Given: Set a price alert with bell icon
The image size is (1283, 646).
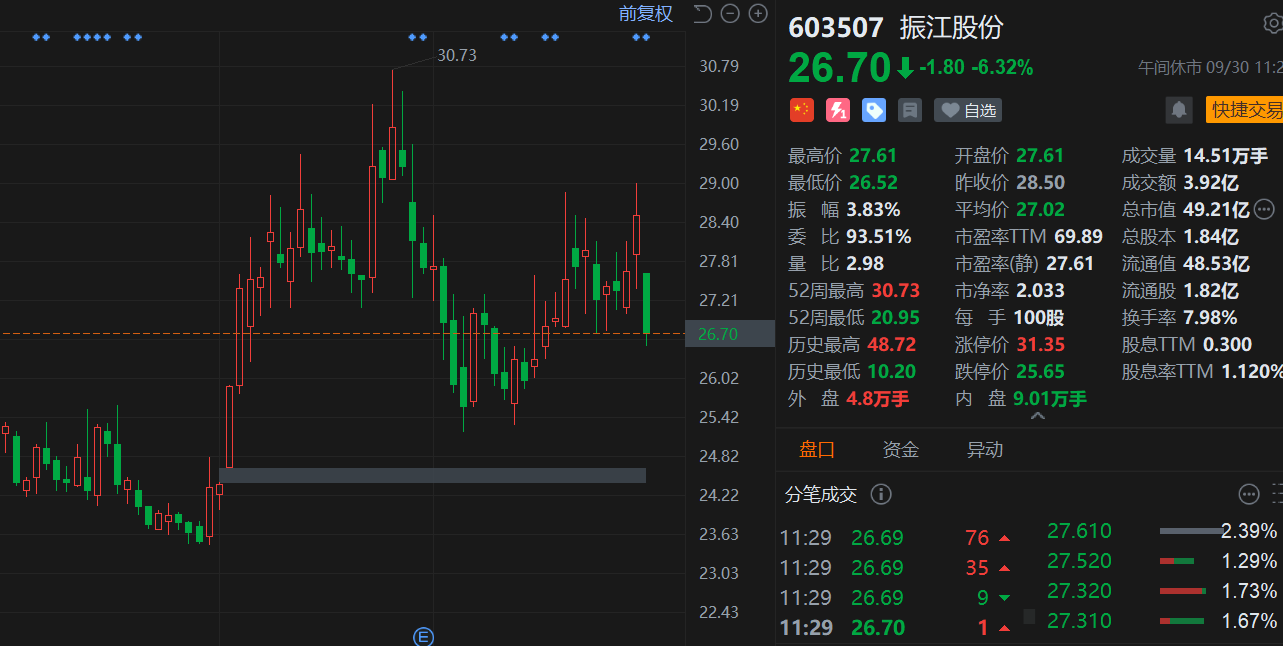Looking at the screenshot, I should click(1179, 110).
